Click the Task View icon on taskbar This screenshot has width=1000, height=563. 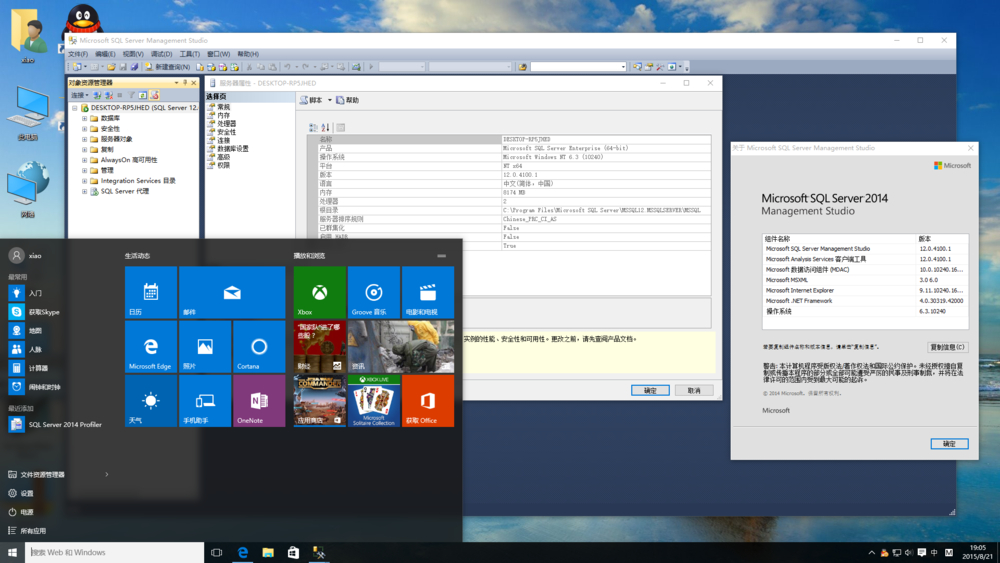pyautogui.click(x=216, y=553)
